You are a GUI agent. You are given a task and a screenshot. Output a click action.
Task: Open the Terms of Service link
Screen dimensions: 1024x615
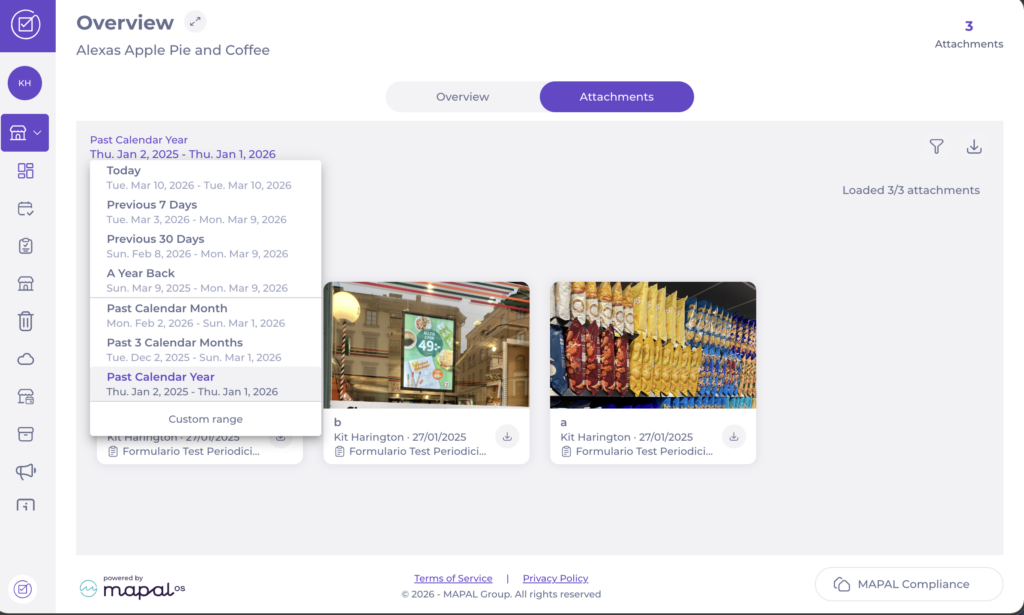tap(453, 578)
